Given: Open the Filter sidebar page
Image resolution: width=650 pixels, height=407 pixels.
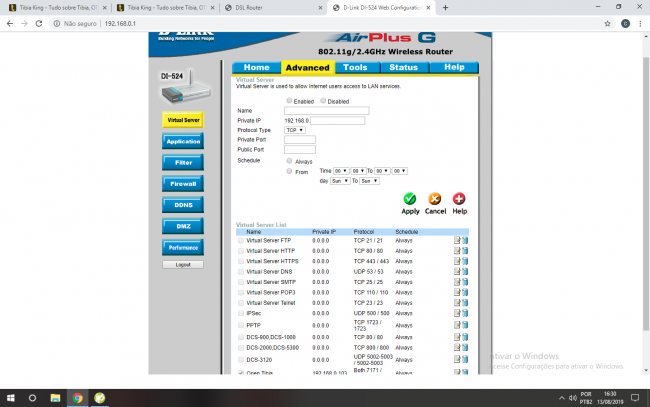Looking at the screenshot, I should tap(183, 162).
